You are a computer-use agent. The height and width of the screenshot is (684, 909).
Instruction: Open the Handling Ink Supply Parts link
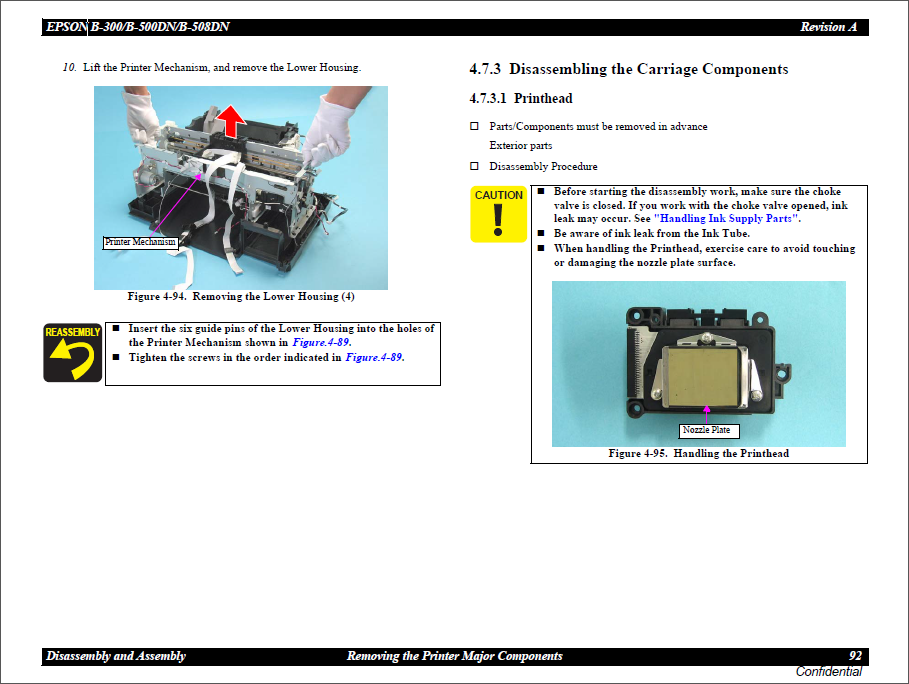point(727,217)
